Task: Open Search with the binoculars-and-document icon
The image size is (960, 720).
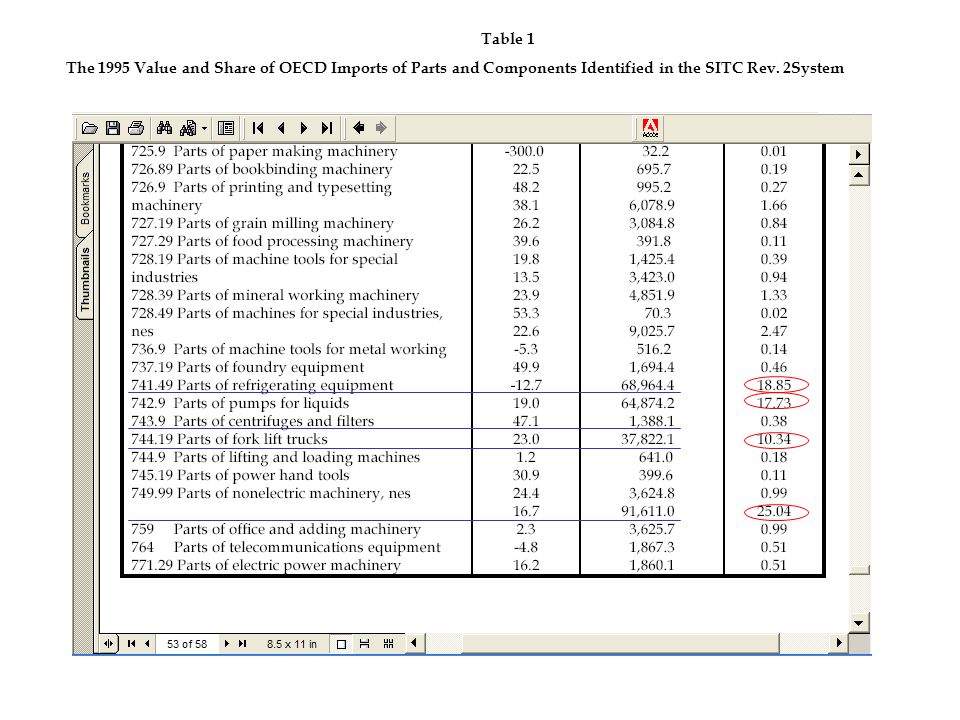Action: (188, 128)
